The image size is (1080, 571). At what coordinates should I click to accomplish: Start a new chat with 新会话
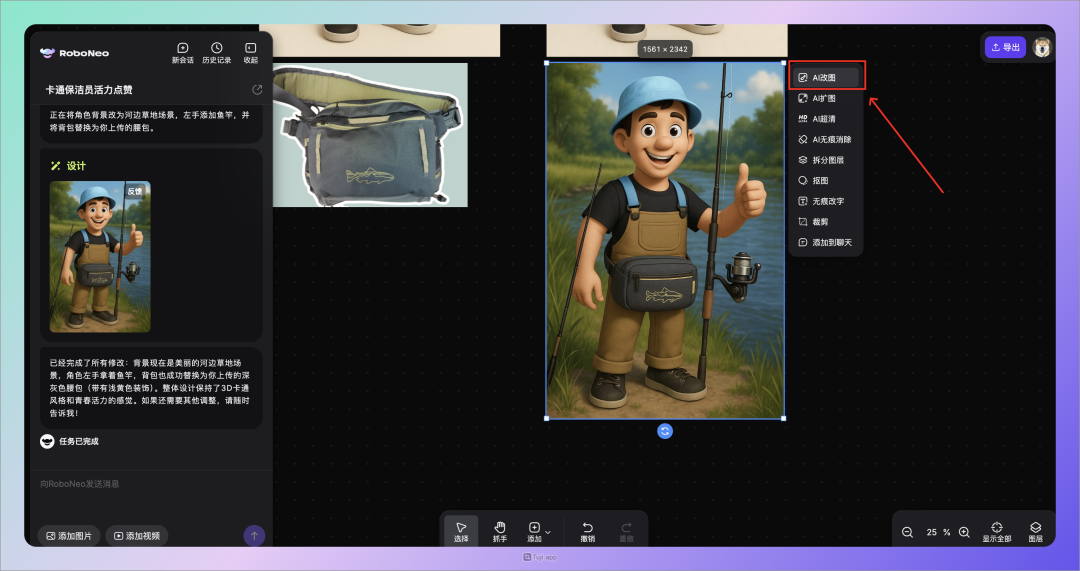coord(182,52)
